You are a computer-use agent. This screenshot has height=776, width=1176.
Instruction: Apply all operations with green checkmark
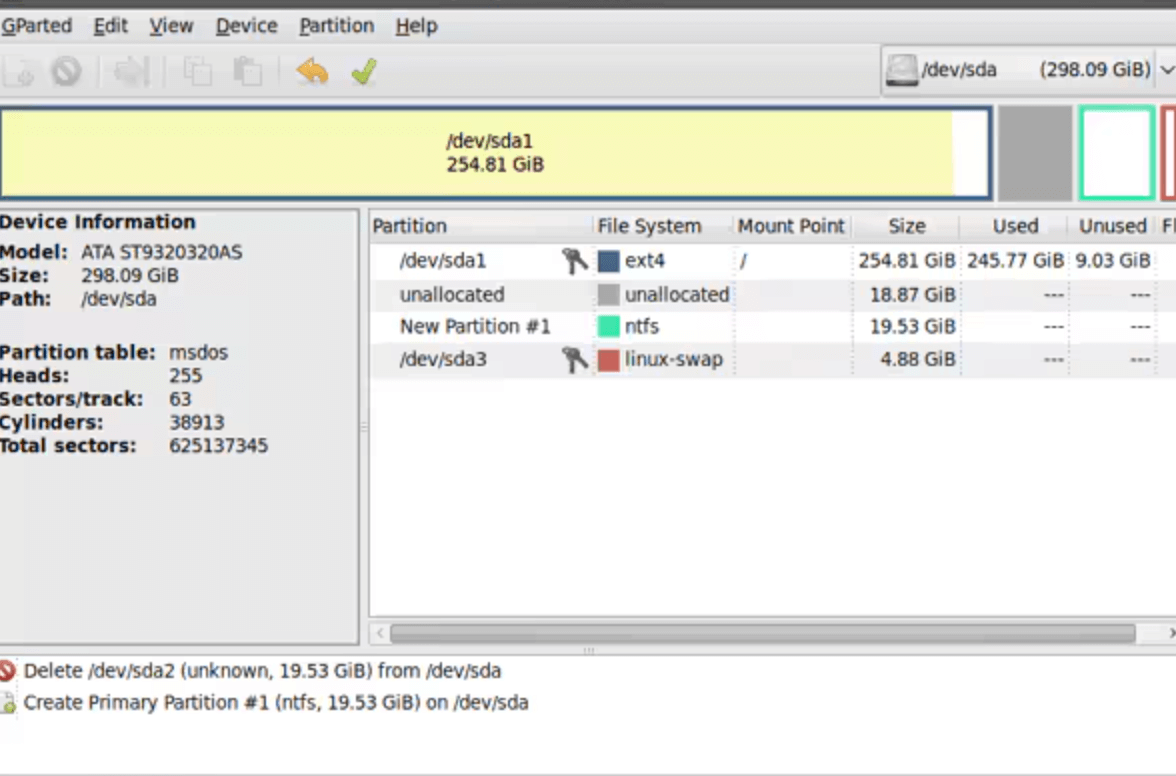(364, 71)
